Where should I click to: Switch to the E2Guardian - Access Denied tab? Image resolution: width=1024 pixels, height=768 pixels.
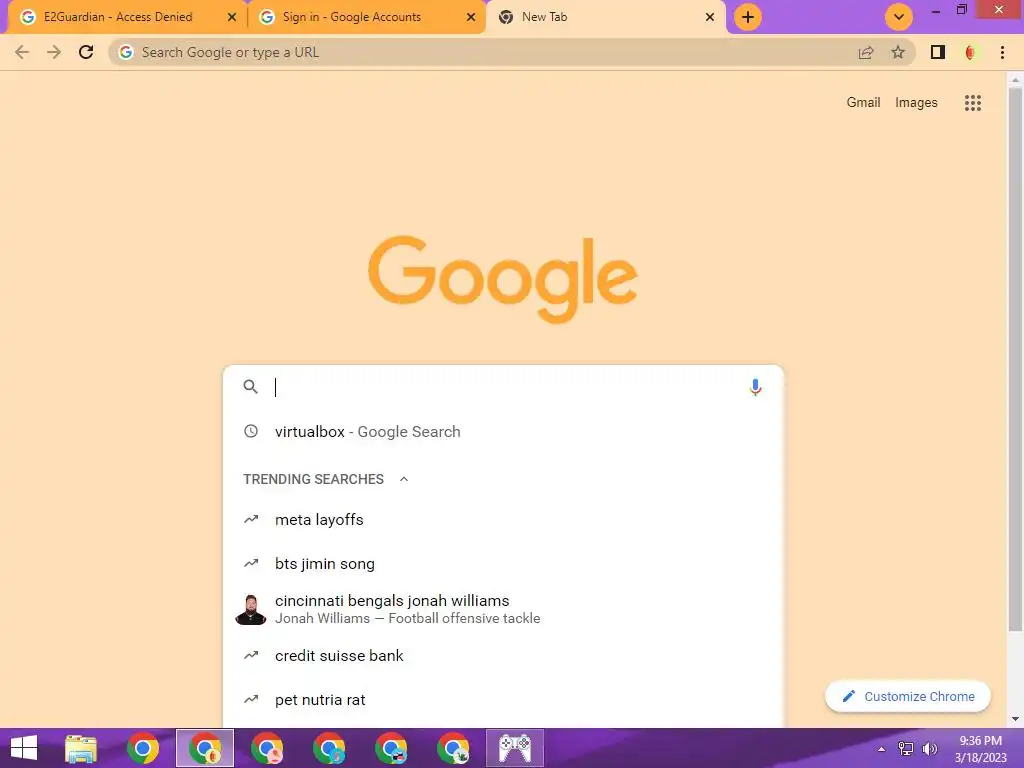point(127,17)
